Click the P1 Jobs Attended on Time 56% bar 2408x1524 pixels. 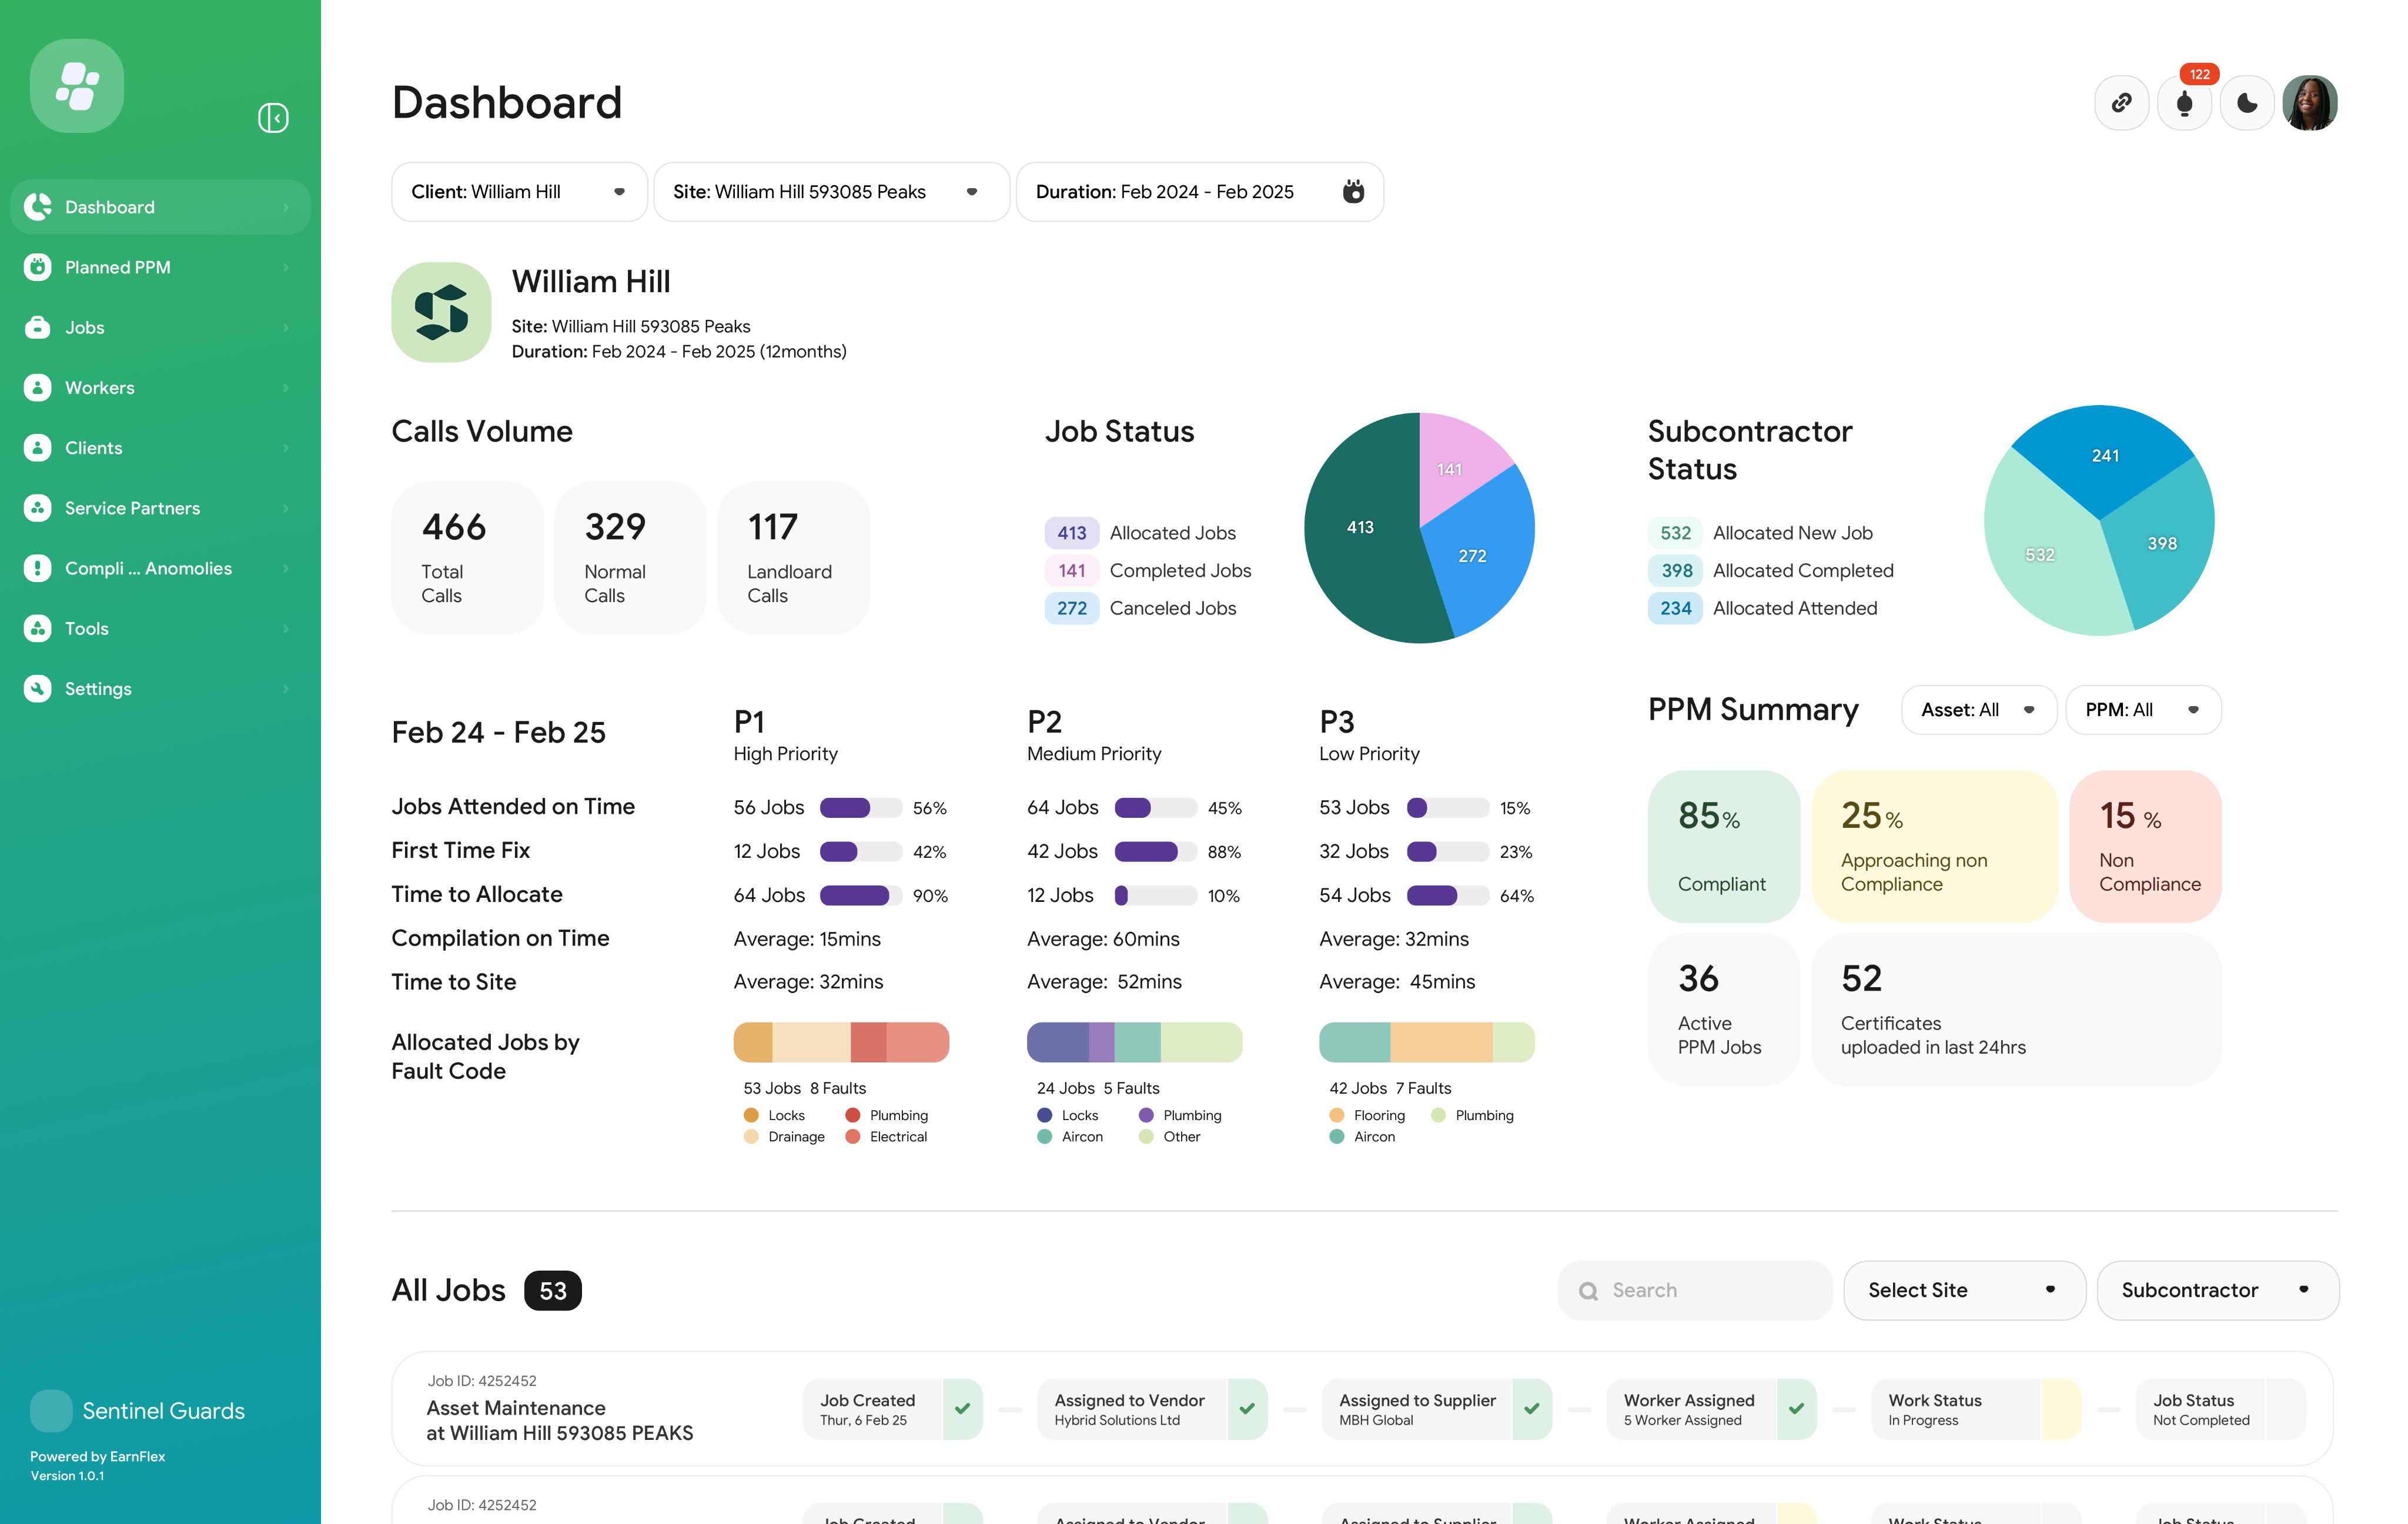pos(861,808)
